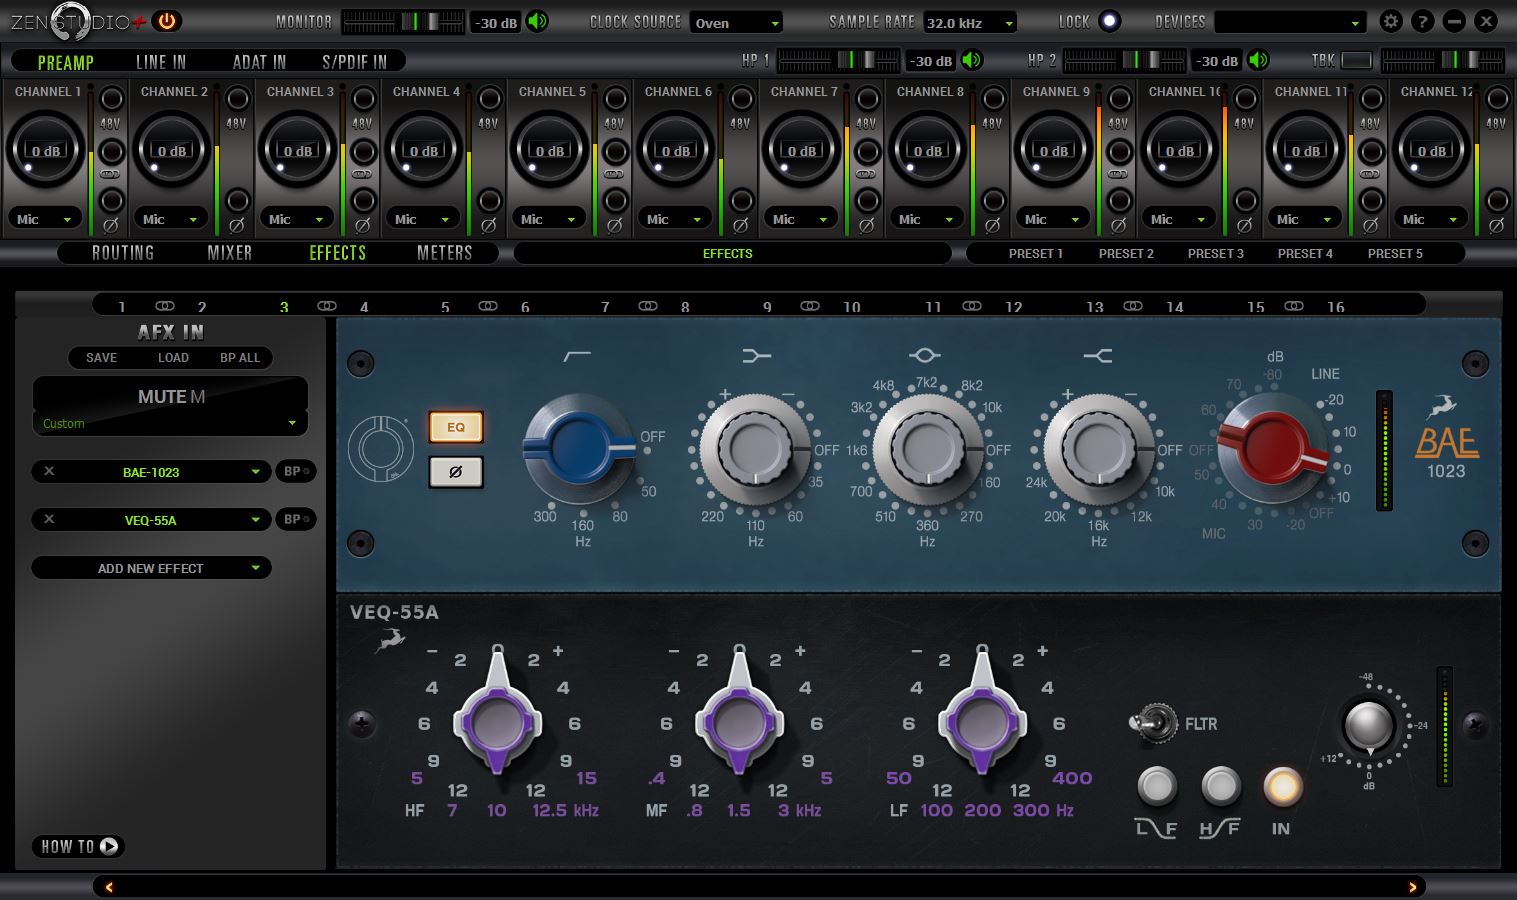Open the Meters tab
The height and width of the screenshot is (900, 1517).
point(445,253)
